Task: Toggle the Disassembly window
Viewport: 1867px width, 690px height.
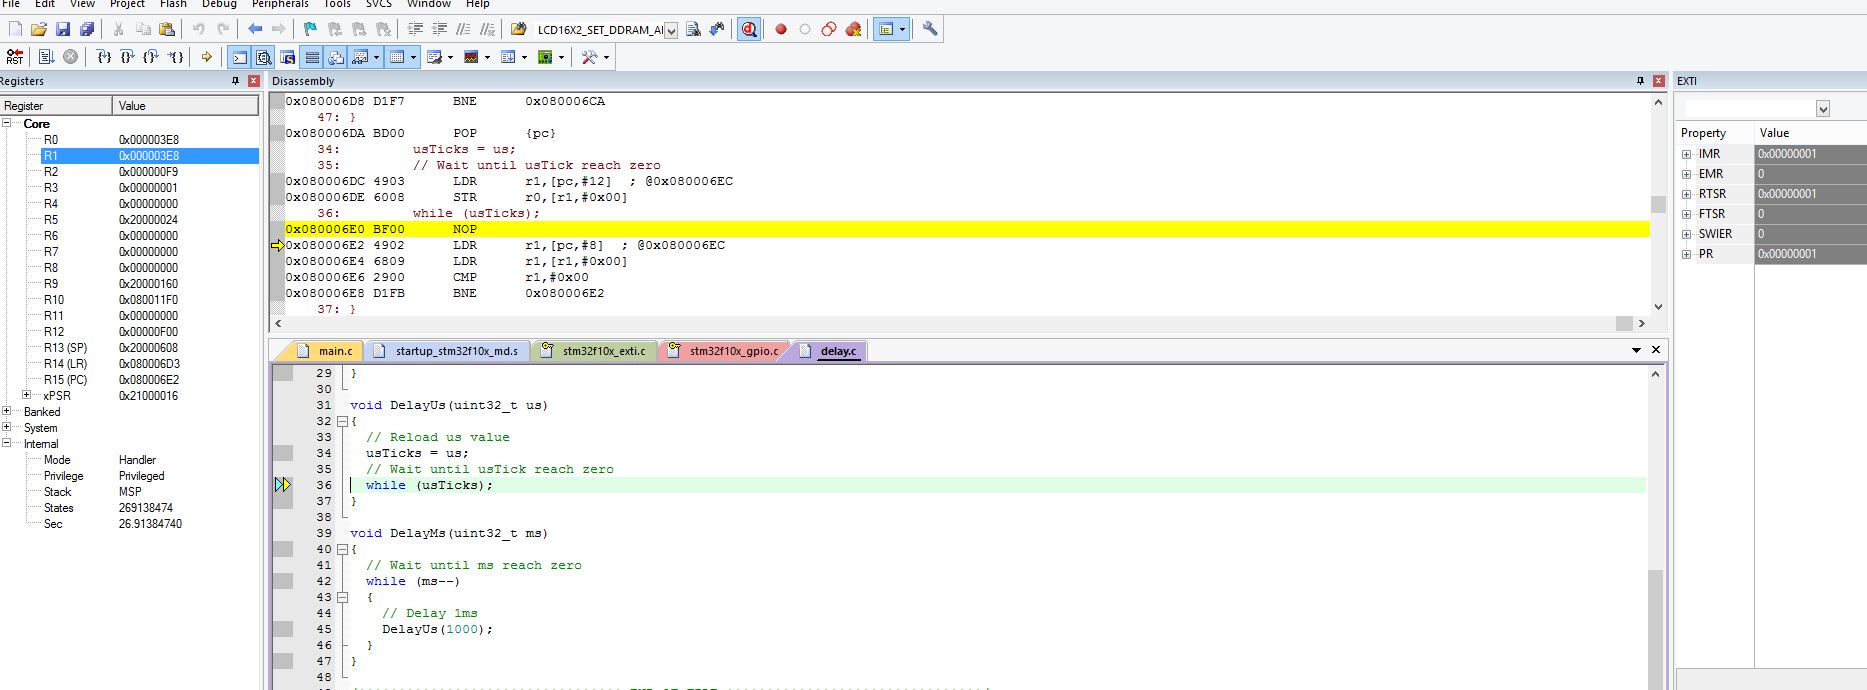Action: click(263, 57)
